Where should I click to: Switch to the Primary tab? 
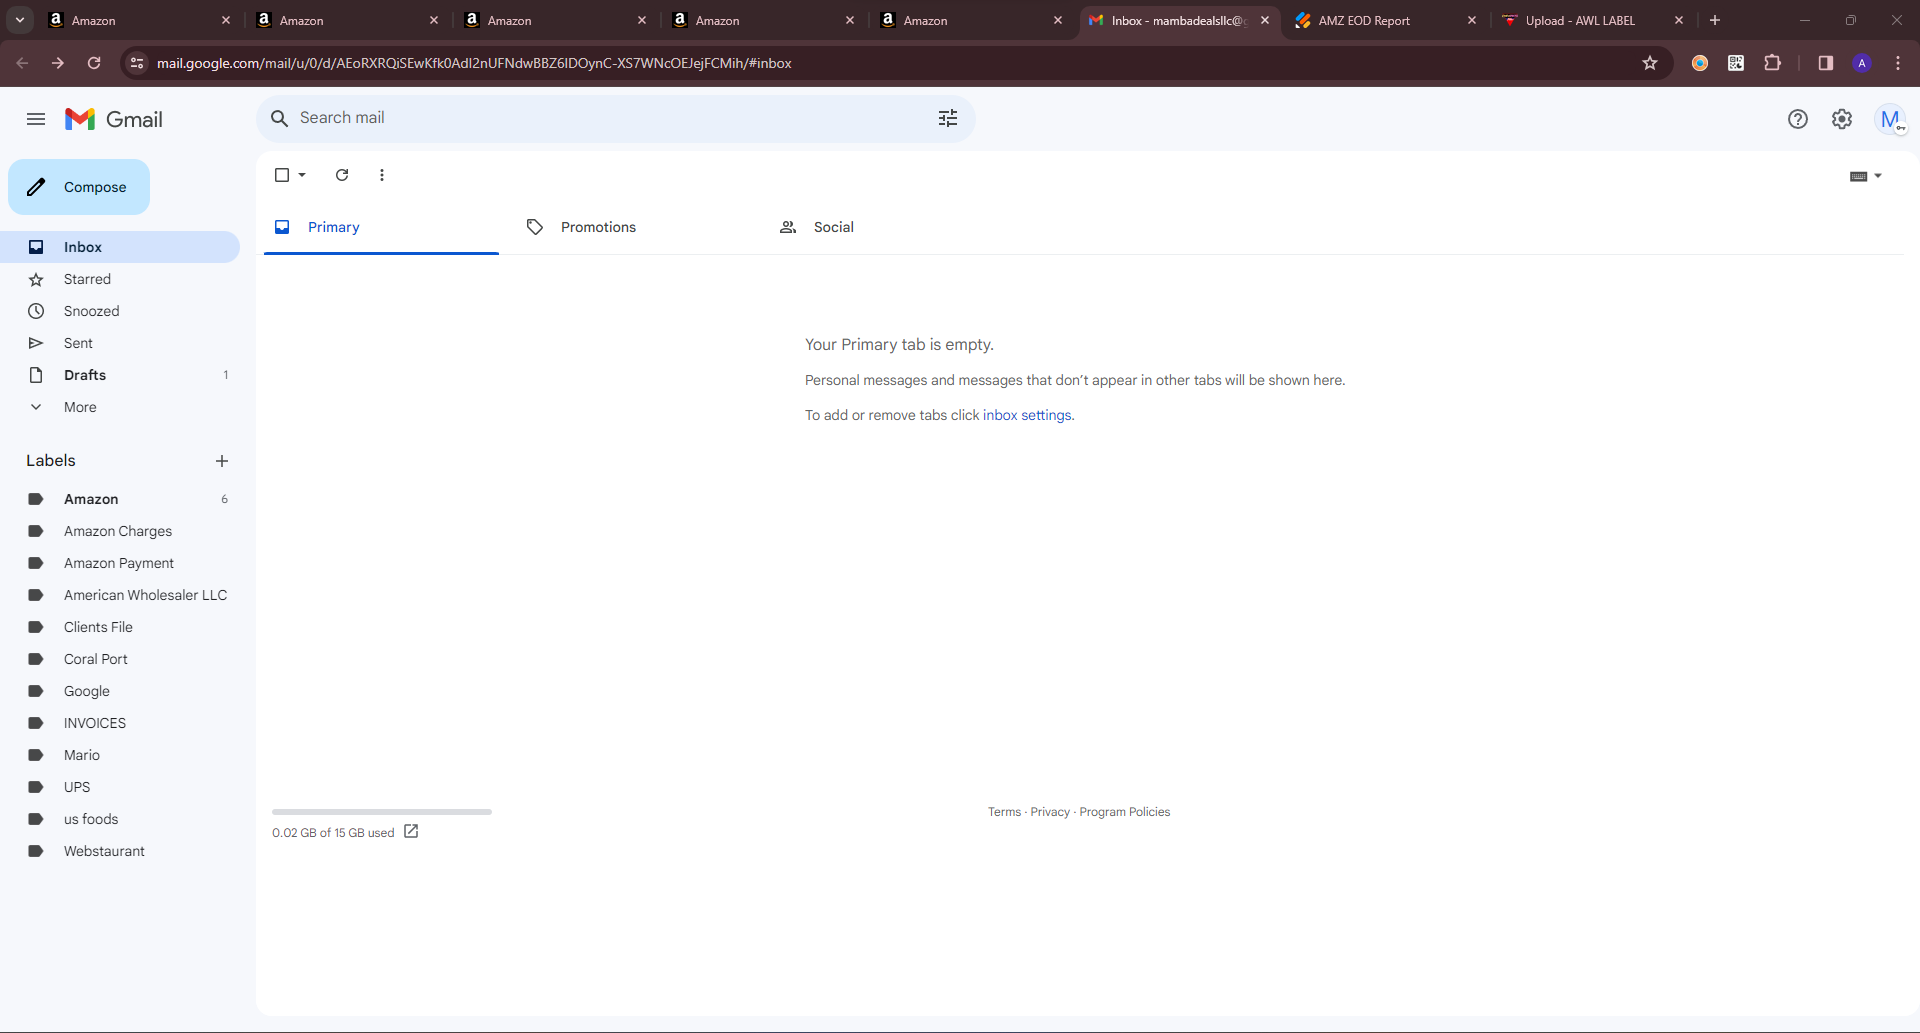pos(381,227)
